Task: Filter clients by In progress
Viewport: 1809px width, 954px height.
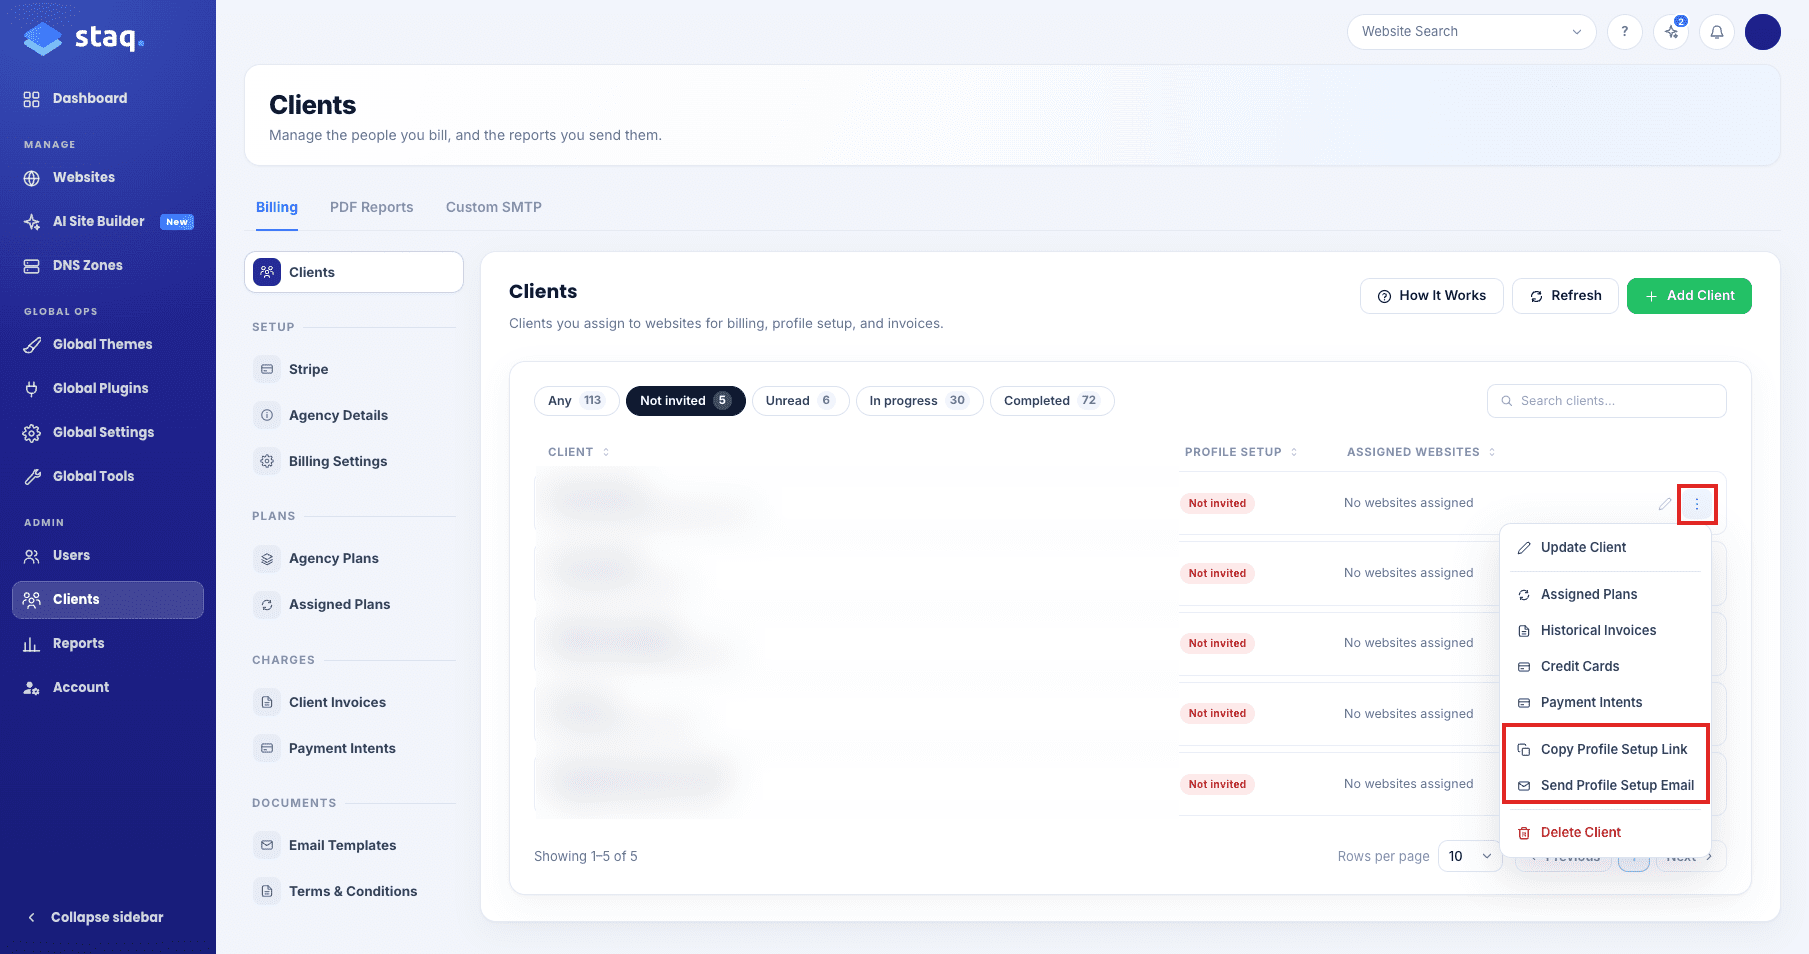Action: click(919, 401)
